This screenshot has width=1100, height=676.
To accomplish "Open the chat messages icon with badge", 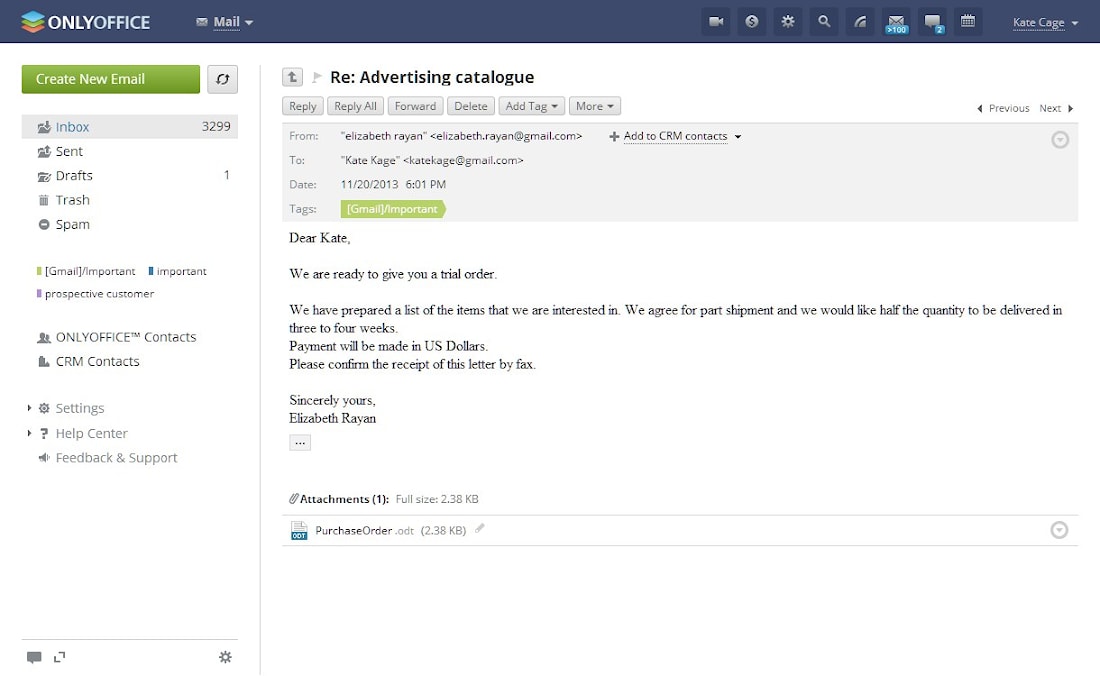I will pyautogui.click(x=932, y=22).
